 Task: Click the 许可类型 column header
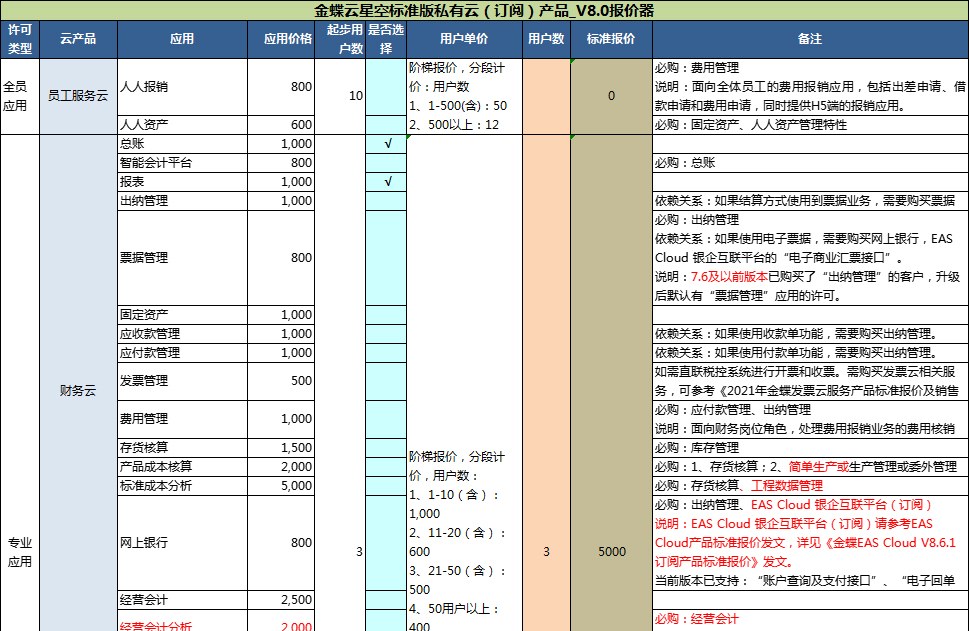click(x=20, y=39)
